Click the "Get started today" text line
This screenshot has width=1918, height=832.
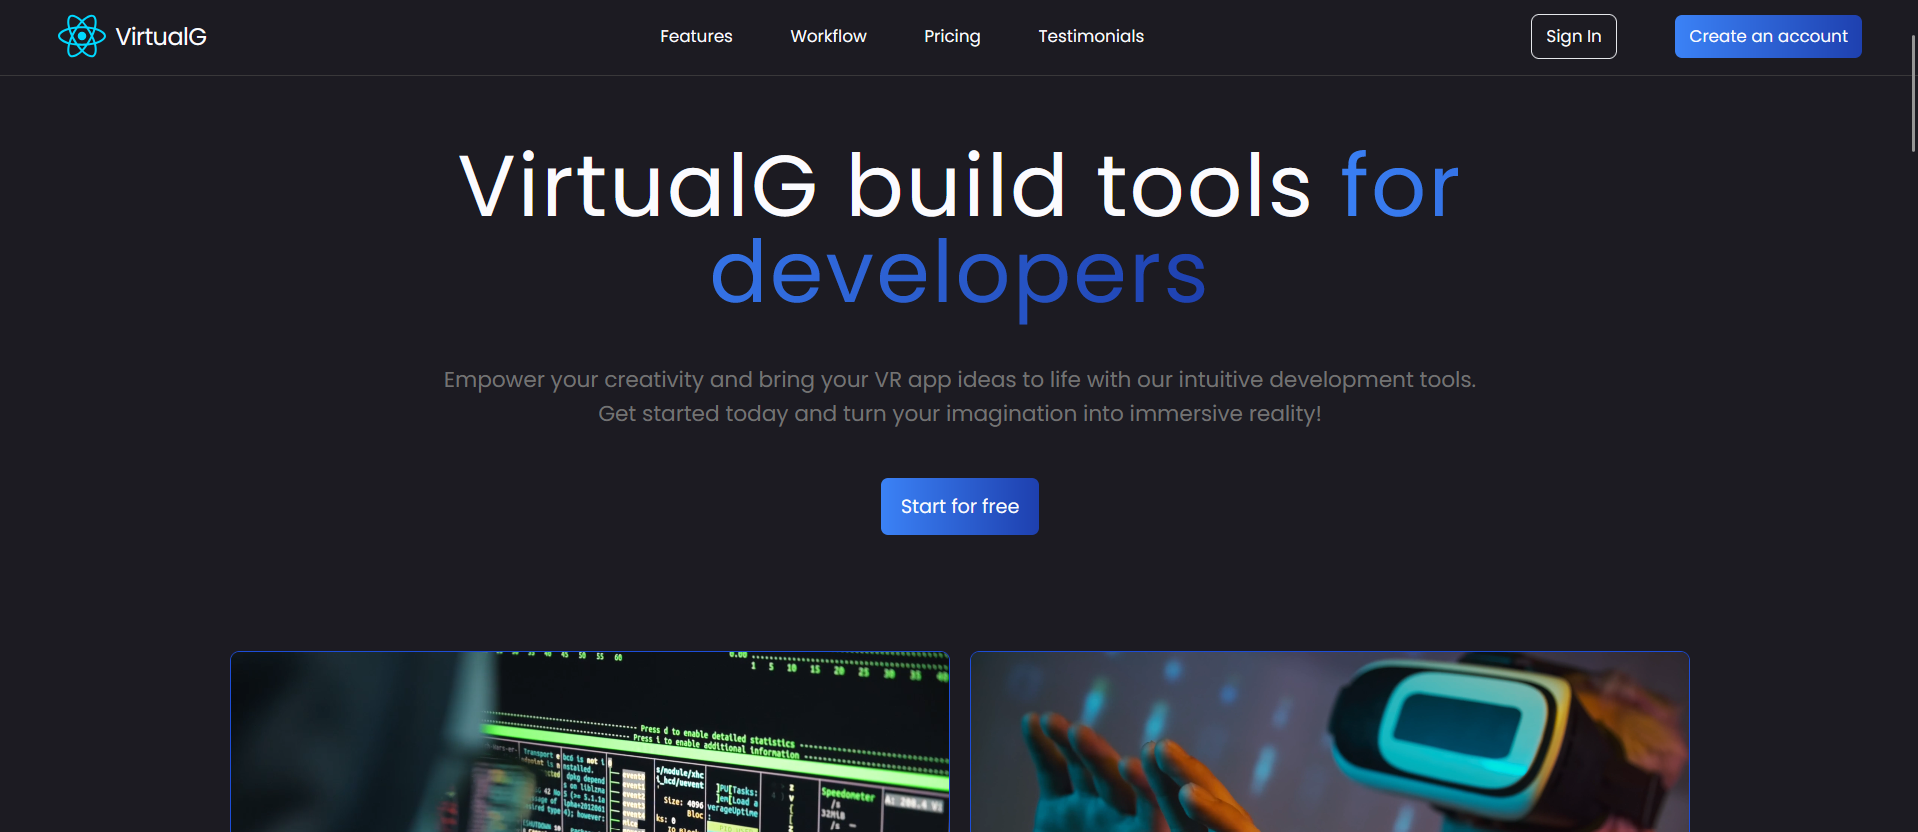click(x=959, y=414)
